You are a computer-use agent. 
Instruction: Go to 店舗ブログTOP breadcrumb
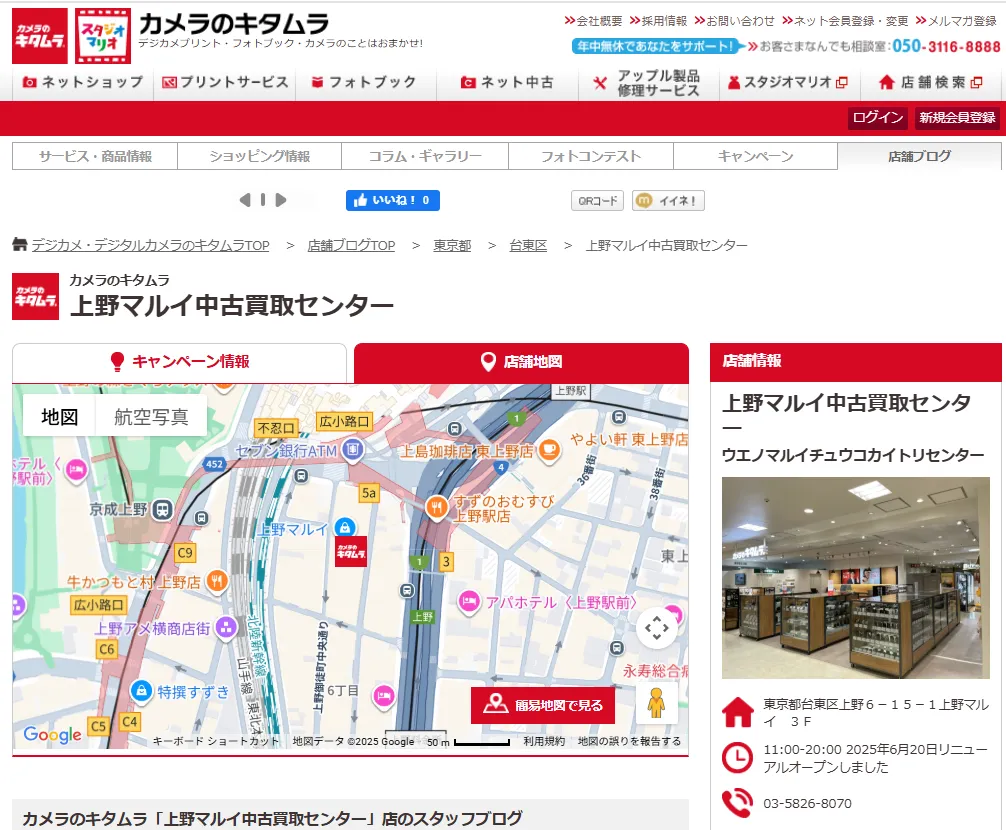point(352,245)
